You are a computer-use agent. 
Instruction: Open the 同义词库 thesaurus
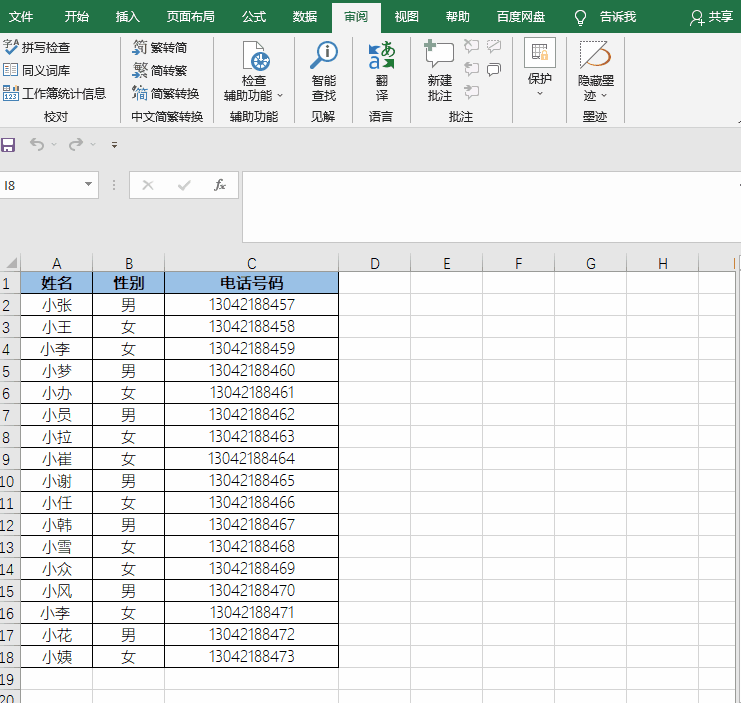click(x=37, y=70)
